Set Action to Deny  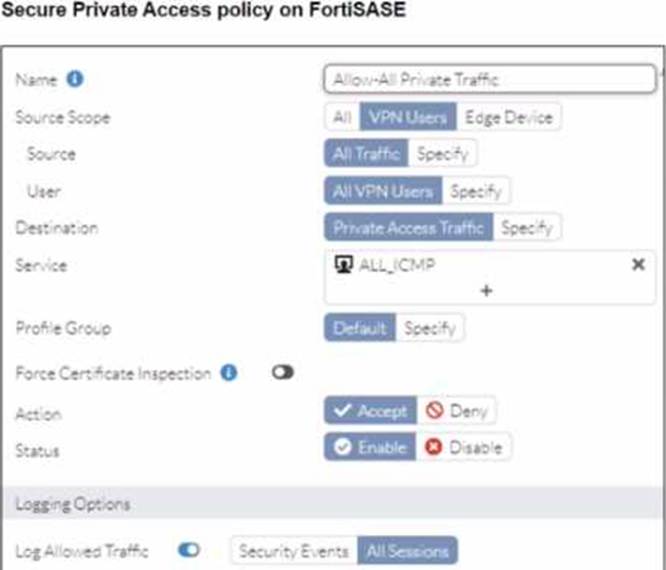[455, 411]
